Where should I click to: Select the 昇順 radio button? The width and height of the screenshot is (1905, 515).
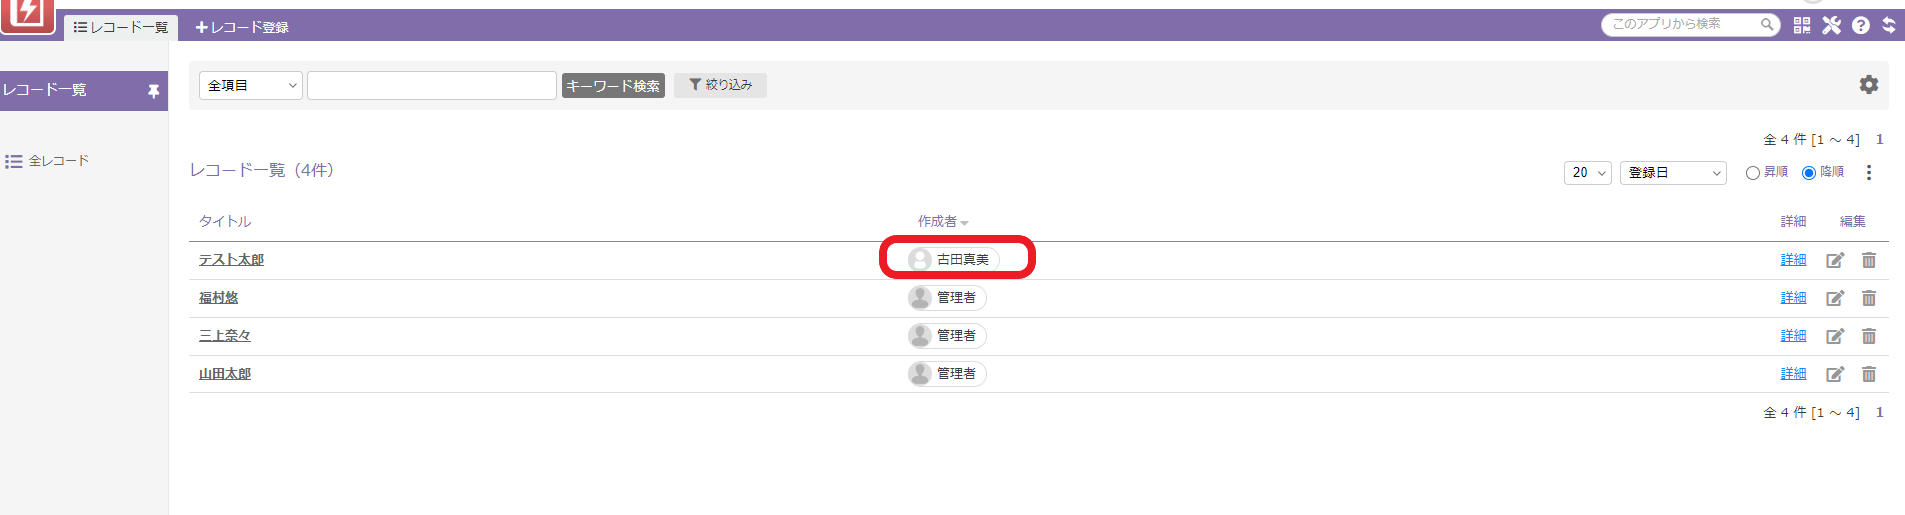[1753, 173]
